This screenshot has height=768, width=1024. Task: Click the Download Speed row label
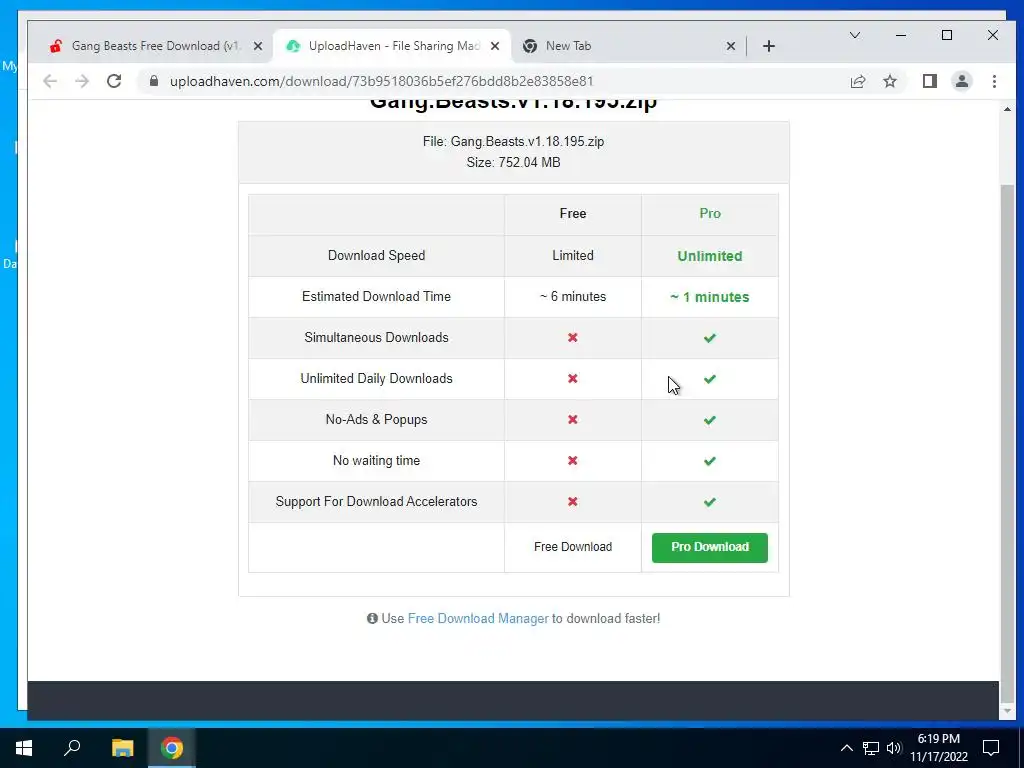[376, 255]
